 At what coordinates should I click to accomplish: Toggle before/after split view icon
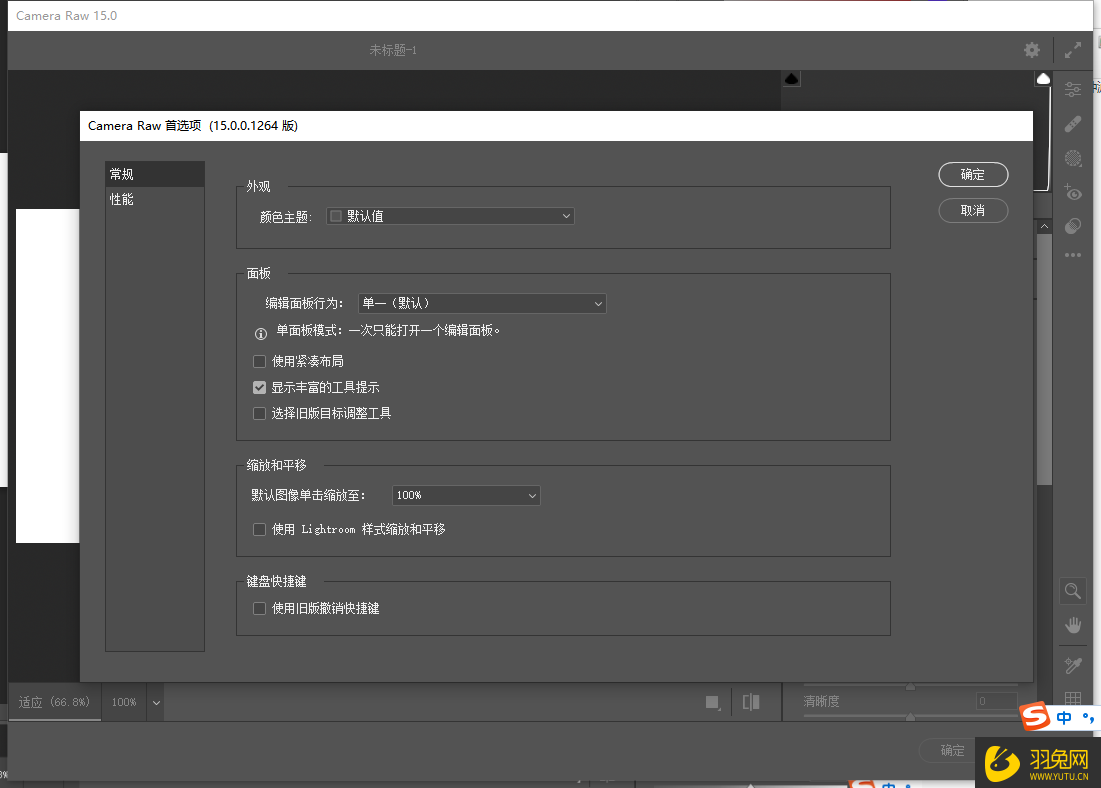click(751, 702)
